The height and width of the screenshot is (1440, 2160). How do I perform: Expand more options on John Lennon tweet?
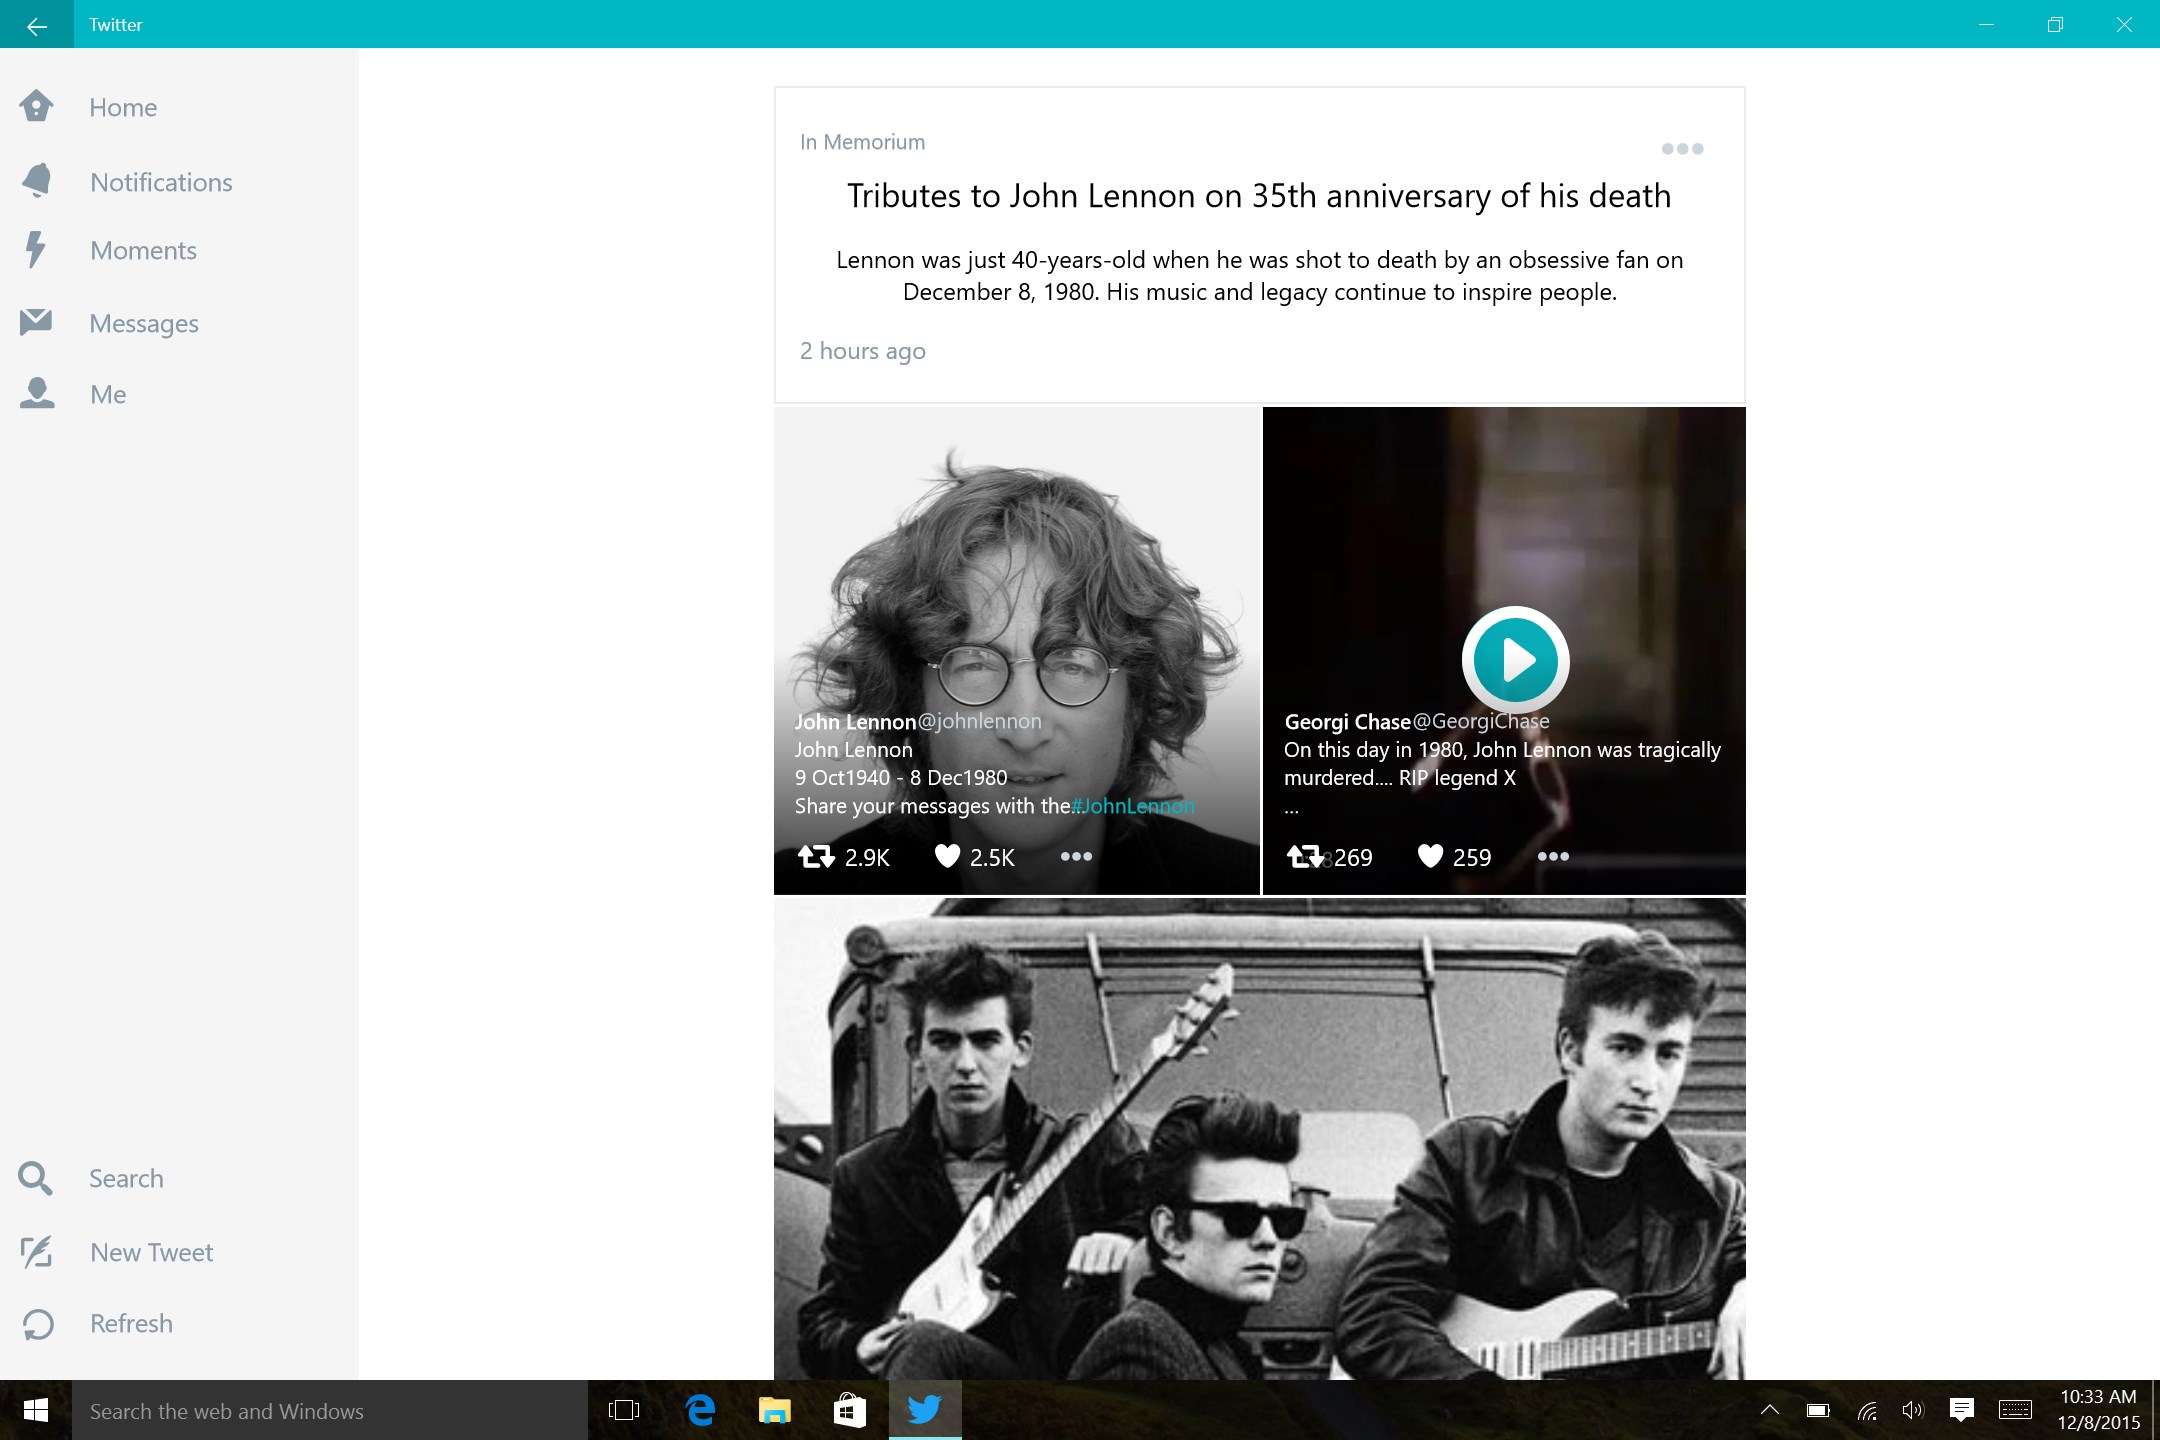click(x=1076, y=857)
